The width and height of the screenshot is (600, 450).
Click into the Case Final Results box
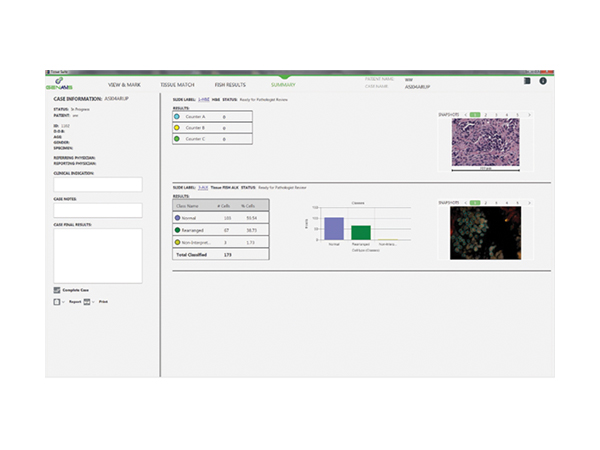98,256
